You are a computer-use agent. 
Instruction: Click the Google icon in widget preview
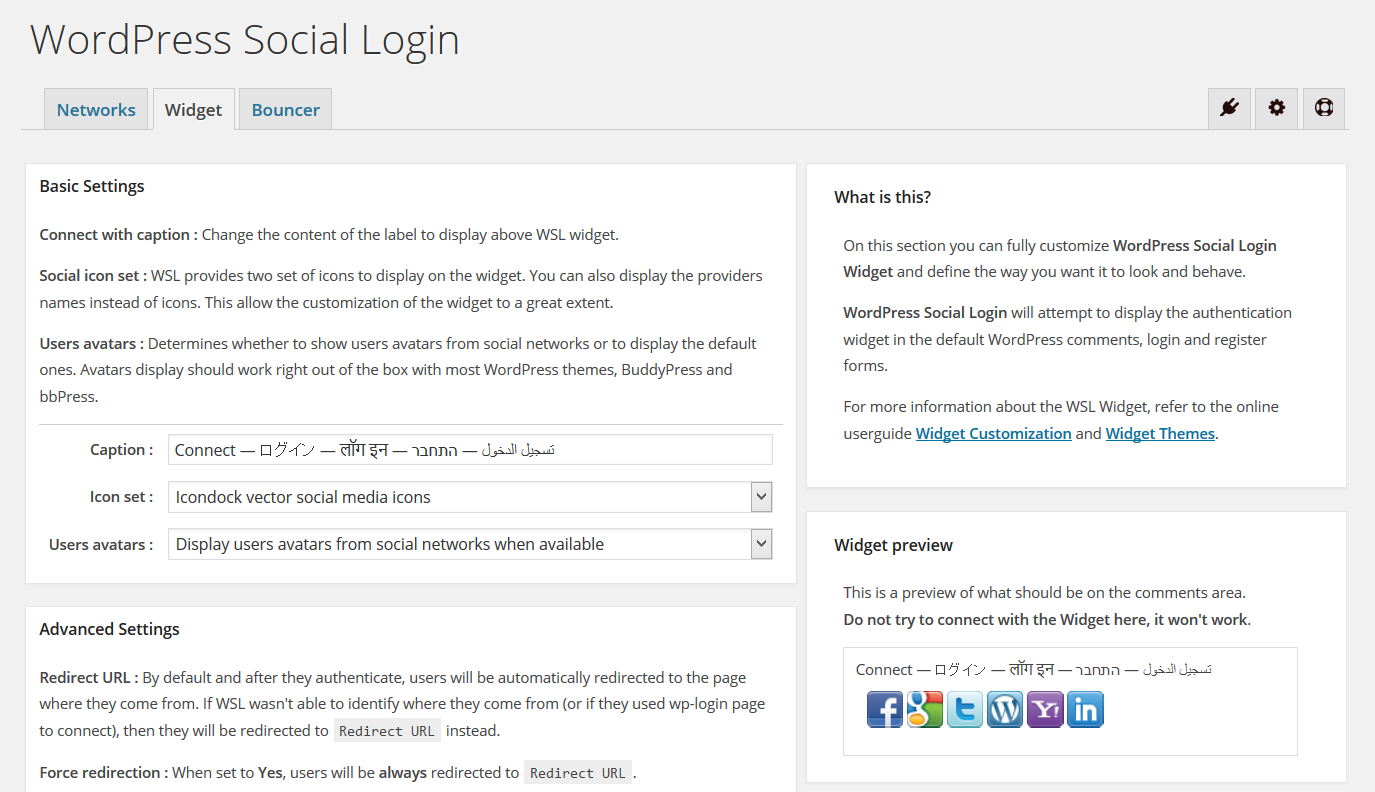pos(925,709)
